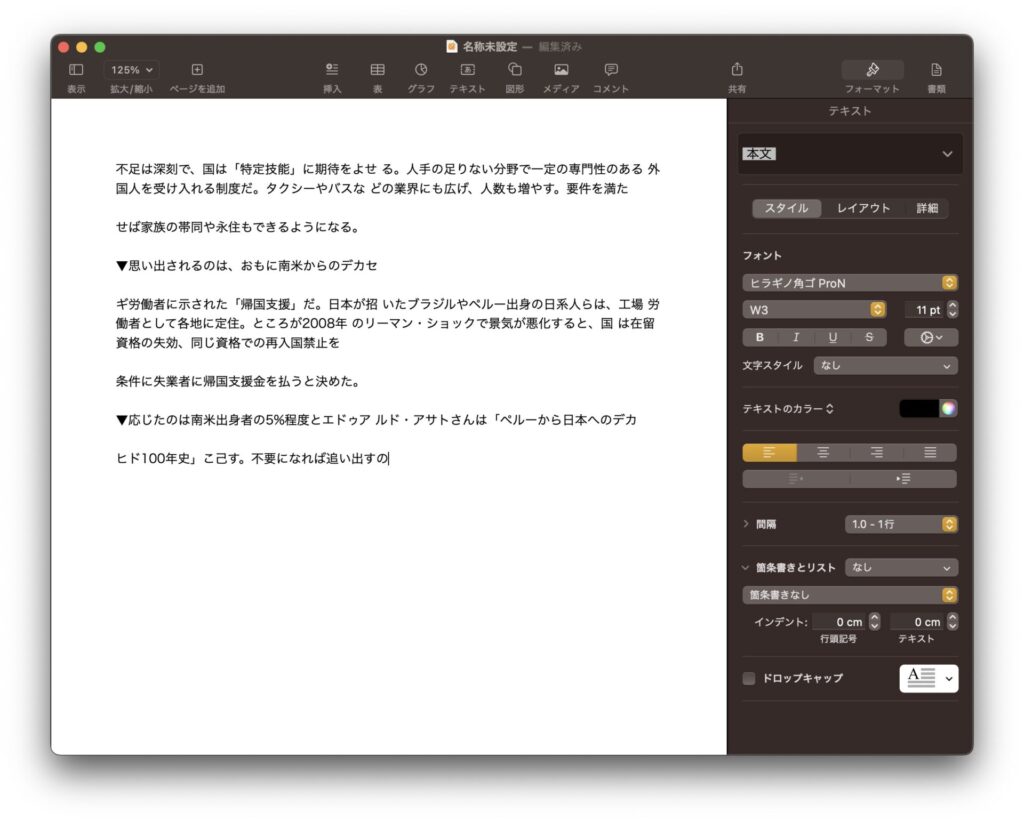Expand the 間隔 spacing section

[746, 524]
